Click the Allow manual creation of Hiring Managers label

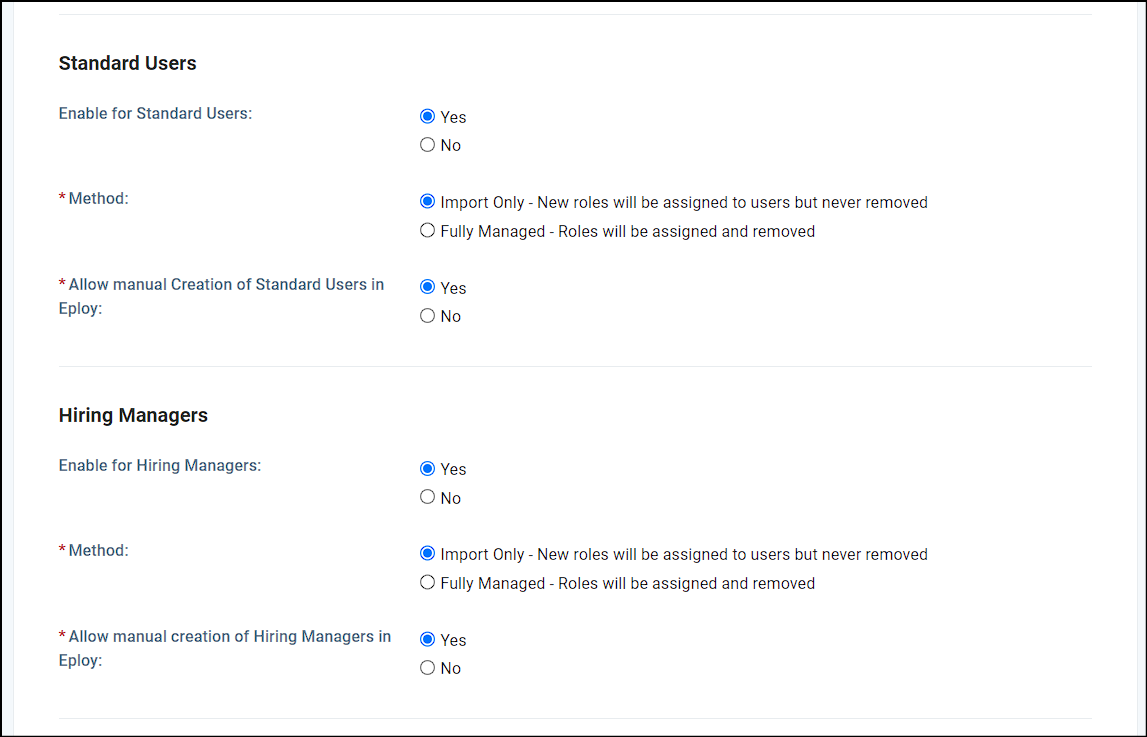pyautogui.click(x=224, y=648)
